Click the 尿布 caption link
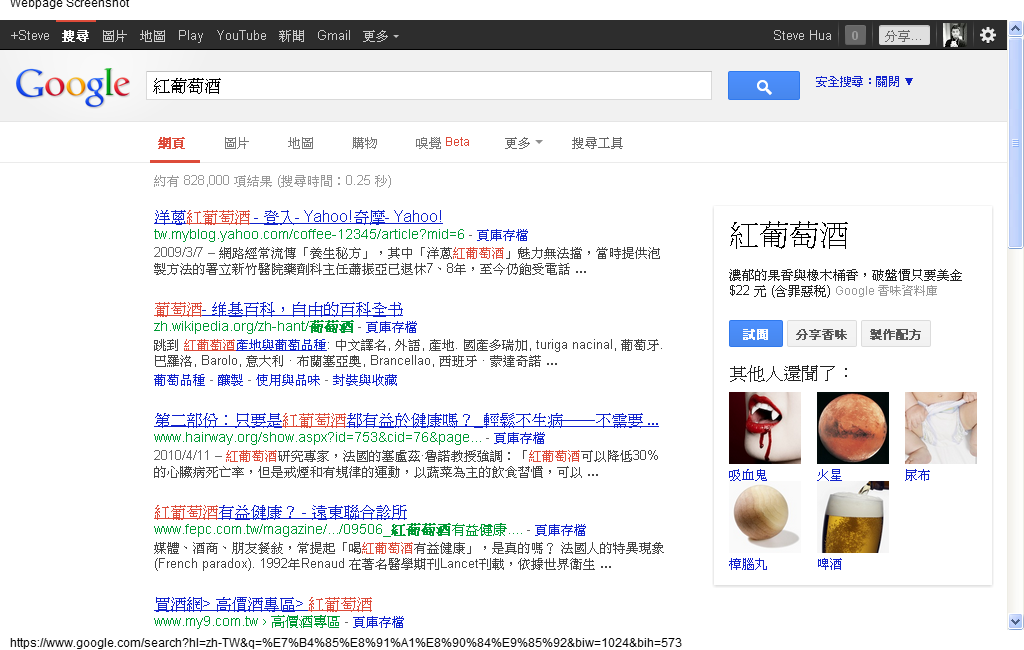This screenshot has width=1024, height=650. [x=918, y=475]
